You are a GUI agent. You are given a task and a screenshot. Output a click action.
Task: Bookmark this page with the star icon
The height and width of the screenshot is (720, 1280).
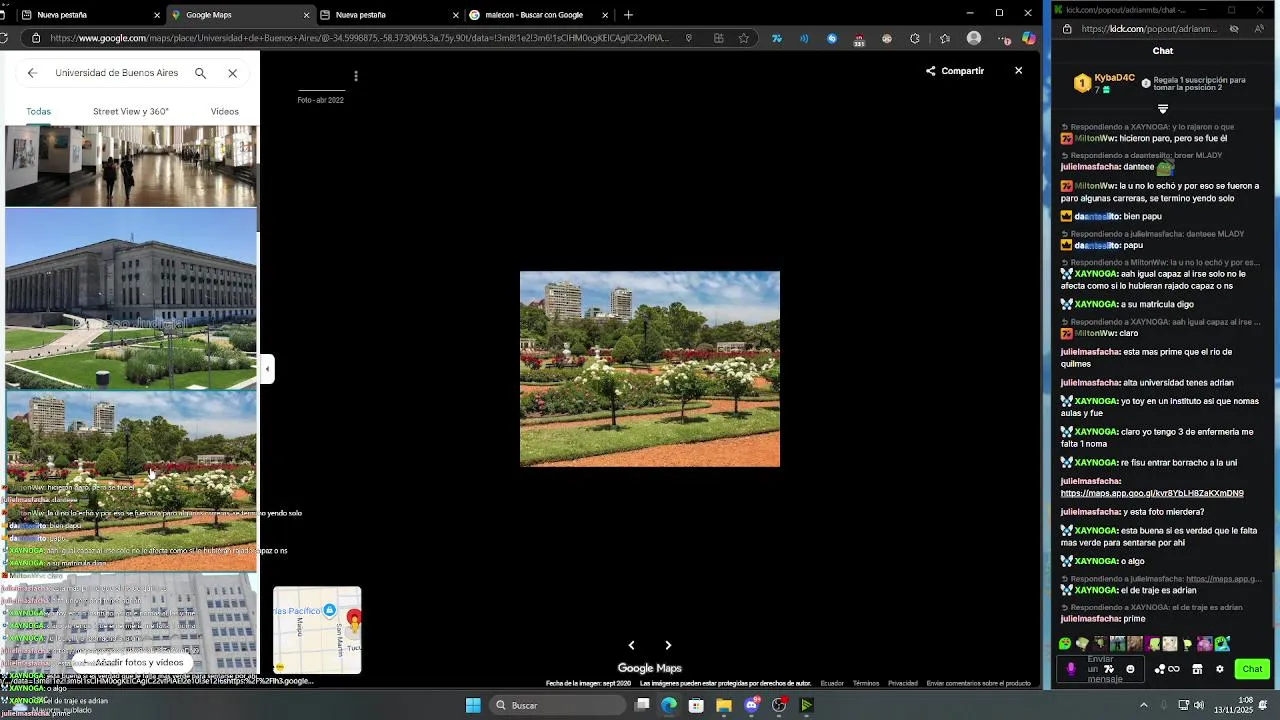point(743,38)
